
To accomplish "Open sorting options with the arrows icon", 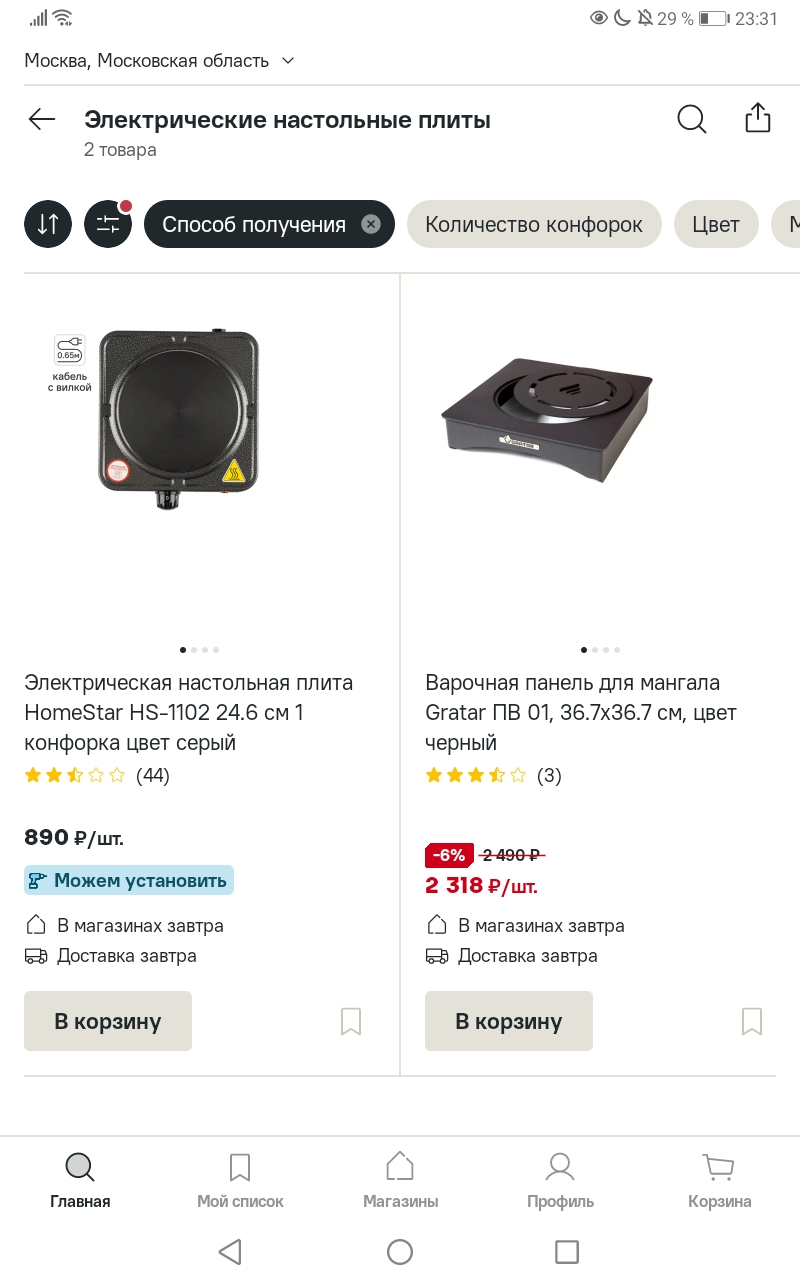I will [48, 224].
